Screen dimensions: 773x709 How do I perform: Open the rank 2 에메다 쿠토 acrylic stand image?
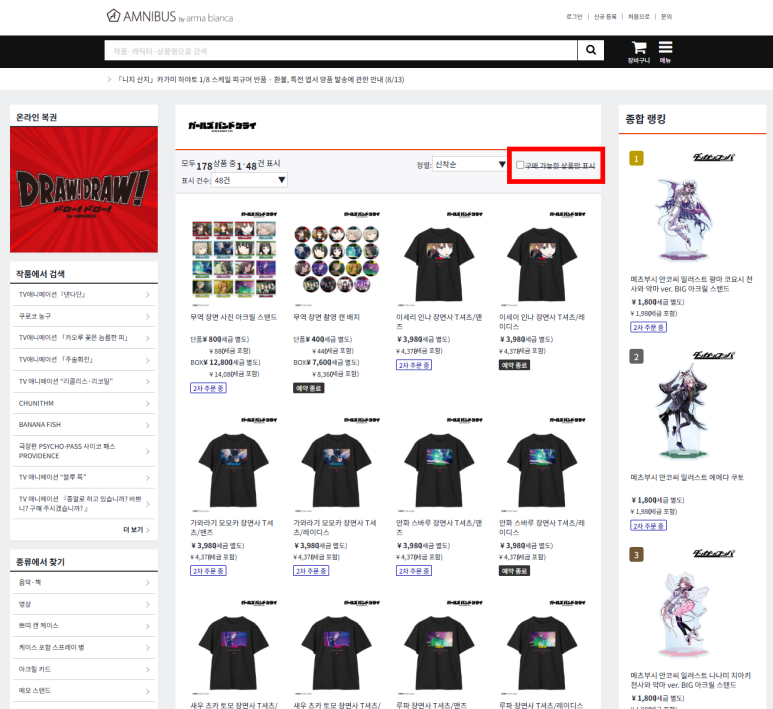pos(684,412)
